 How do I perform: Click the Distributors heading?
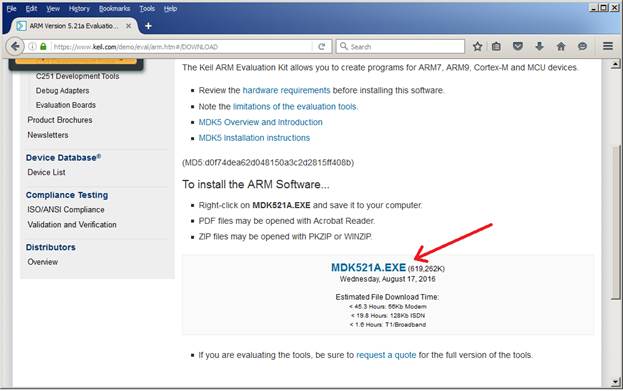50,247
